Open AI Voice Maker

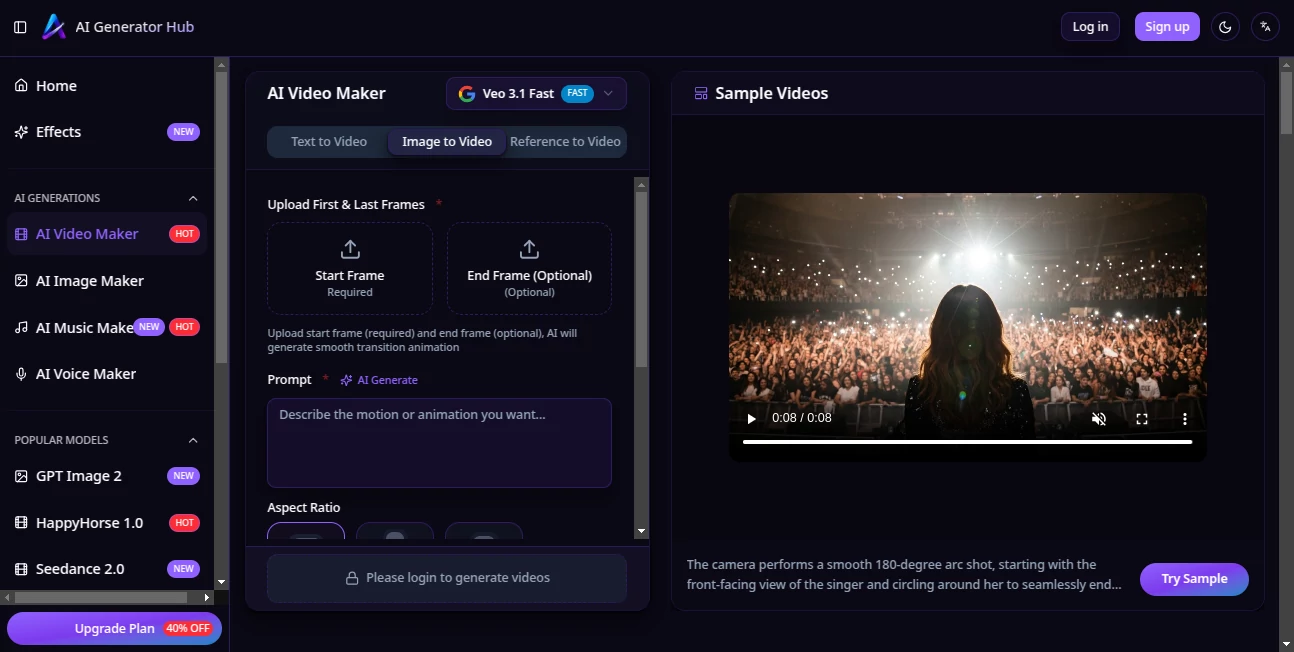coord(107,374)
